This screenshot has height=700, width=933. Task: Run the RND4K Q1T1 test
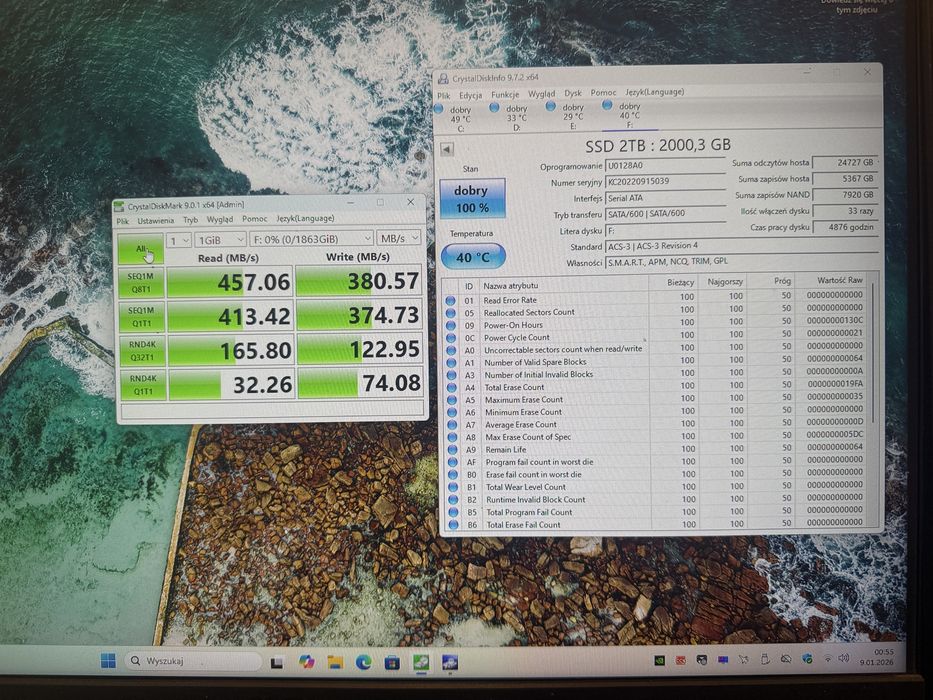pos(143,385)
